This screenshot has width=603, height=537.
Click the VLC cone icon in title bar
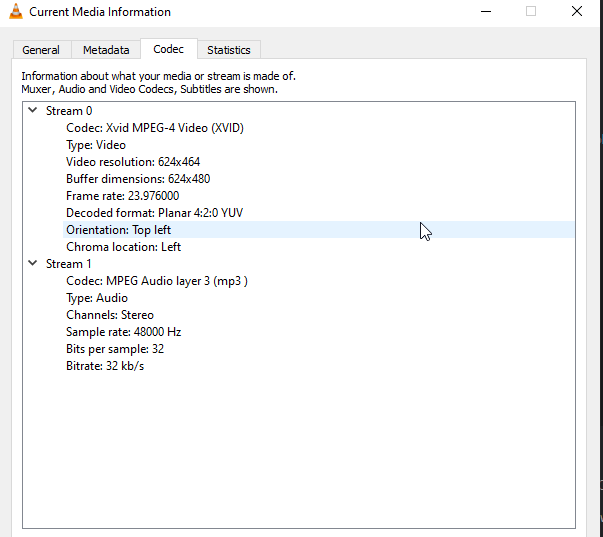point(15,12)
